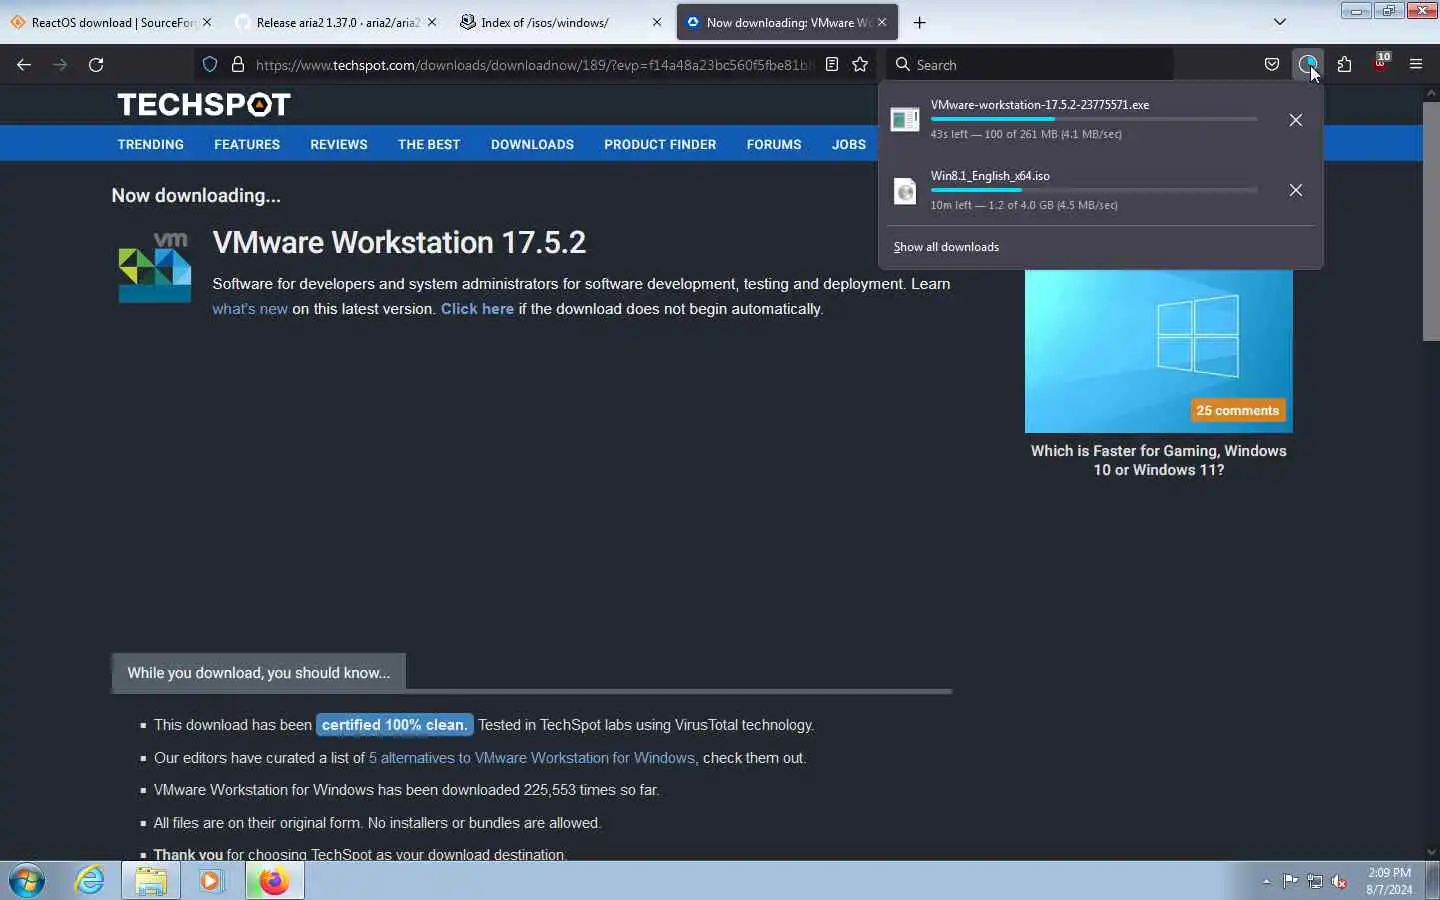The height and width of the screenshot is (900, 1440).
Task: Open THE BEST menu item
Action: 429,144
